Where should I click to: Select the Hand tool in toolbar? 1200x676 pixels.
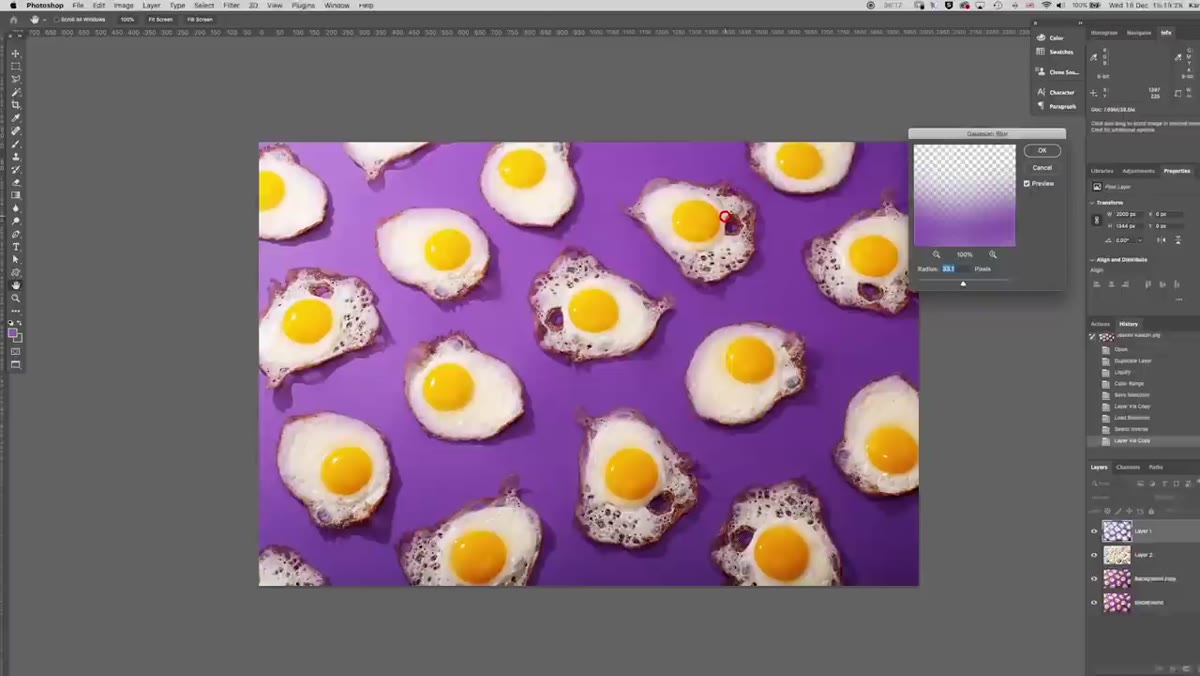point(15,285)
